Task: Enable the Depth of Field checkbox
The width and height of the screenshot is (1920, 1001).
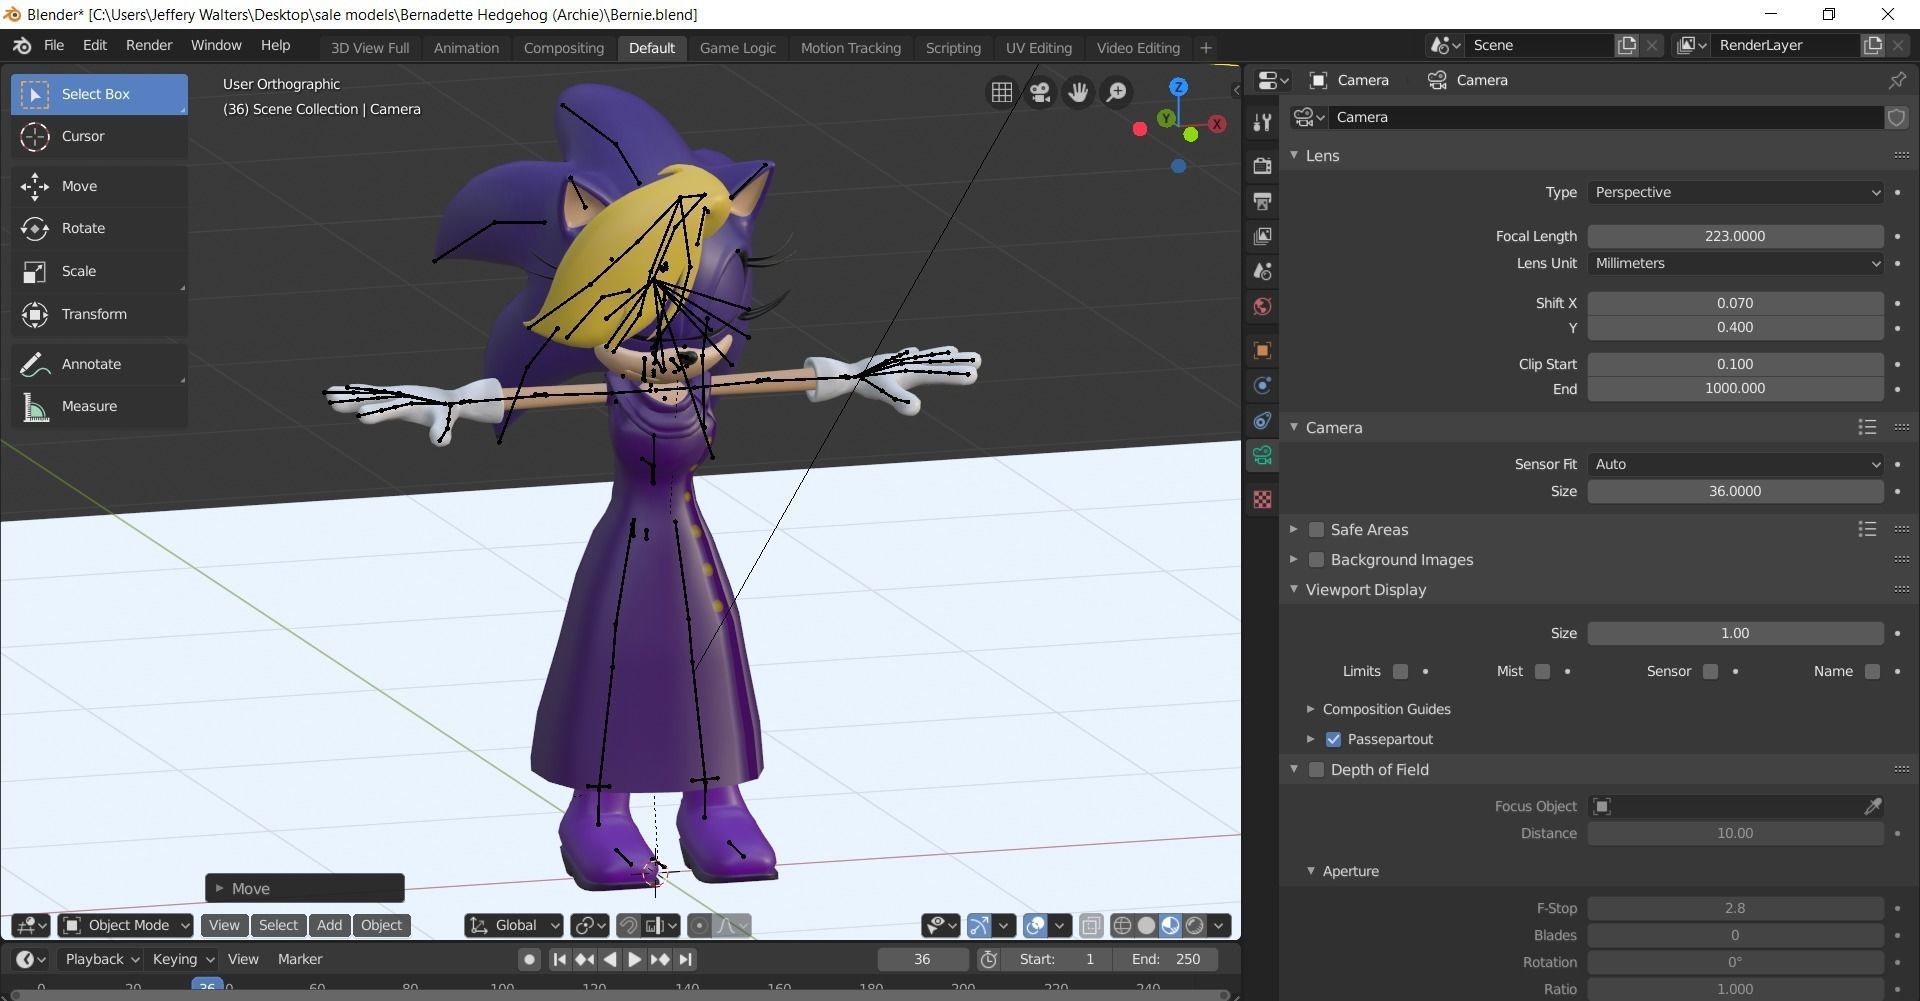Action: 1317,770
